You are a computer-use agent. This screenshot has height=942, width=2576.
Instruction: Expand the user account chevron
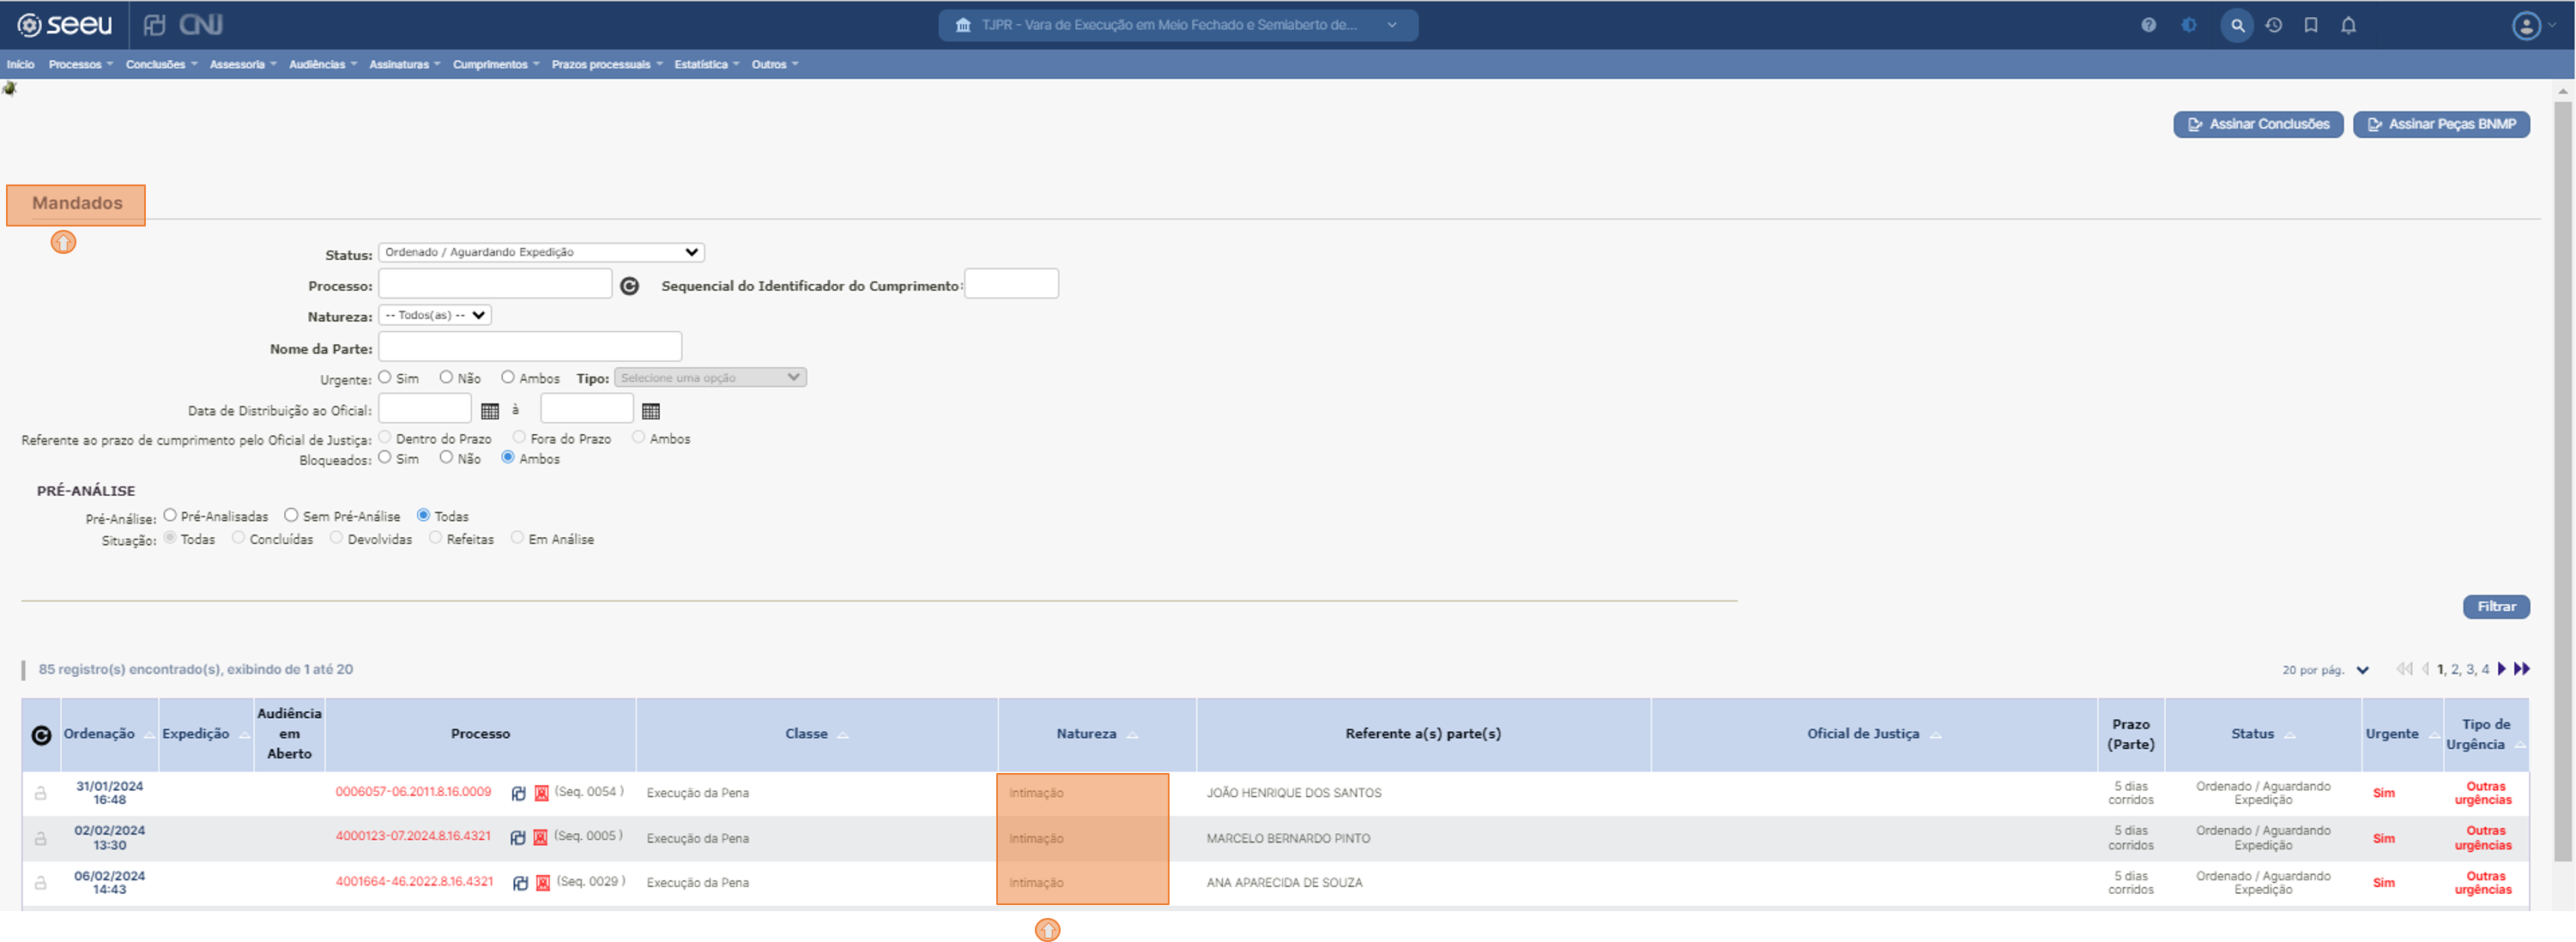pyautogui.click(x=2552, y=25)
